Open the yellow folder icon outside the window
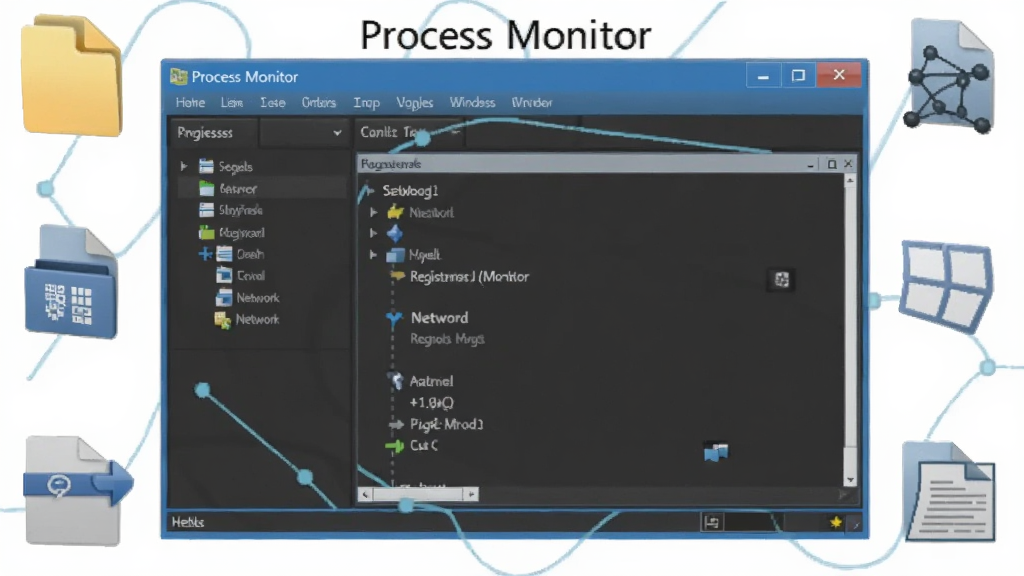This screenshot has width=1024, height=576. tap(72, 76)
